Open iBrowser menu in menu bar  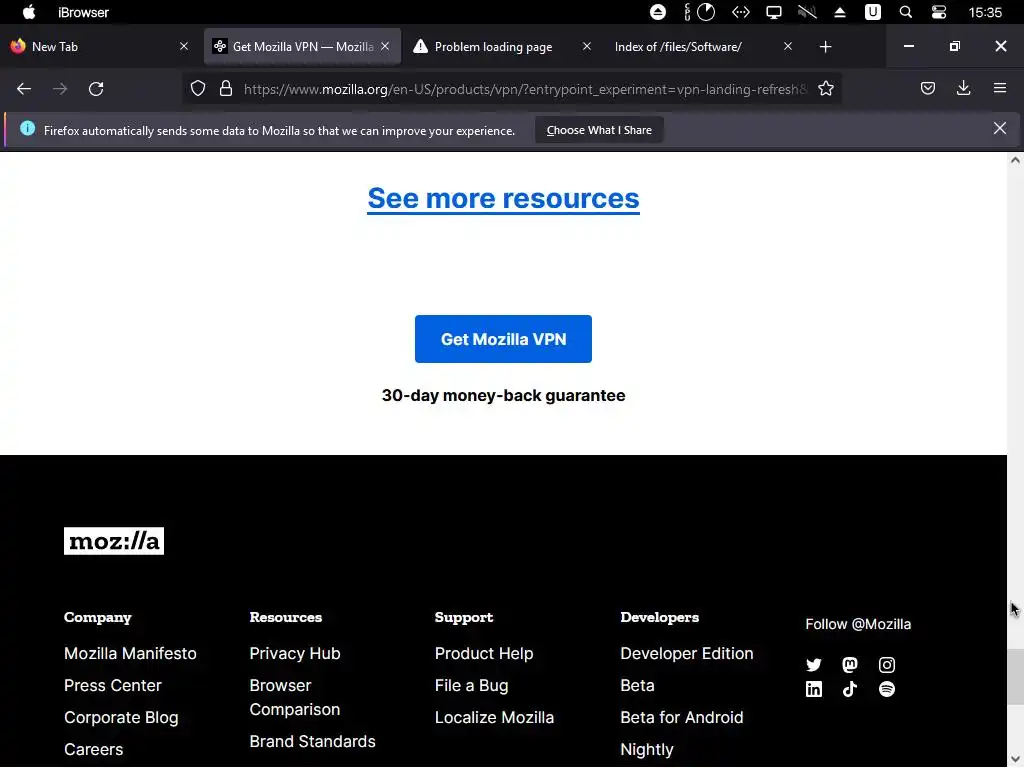point(83,12)
